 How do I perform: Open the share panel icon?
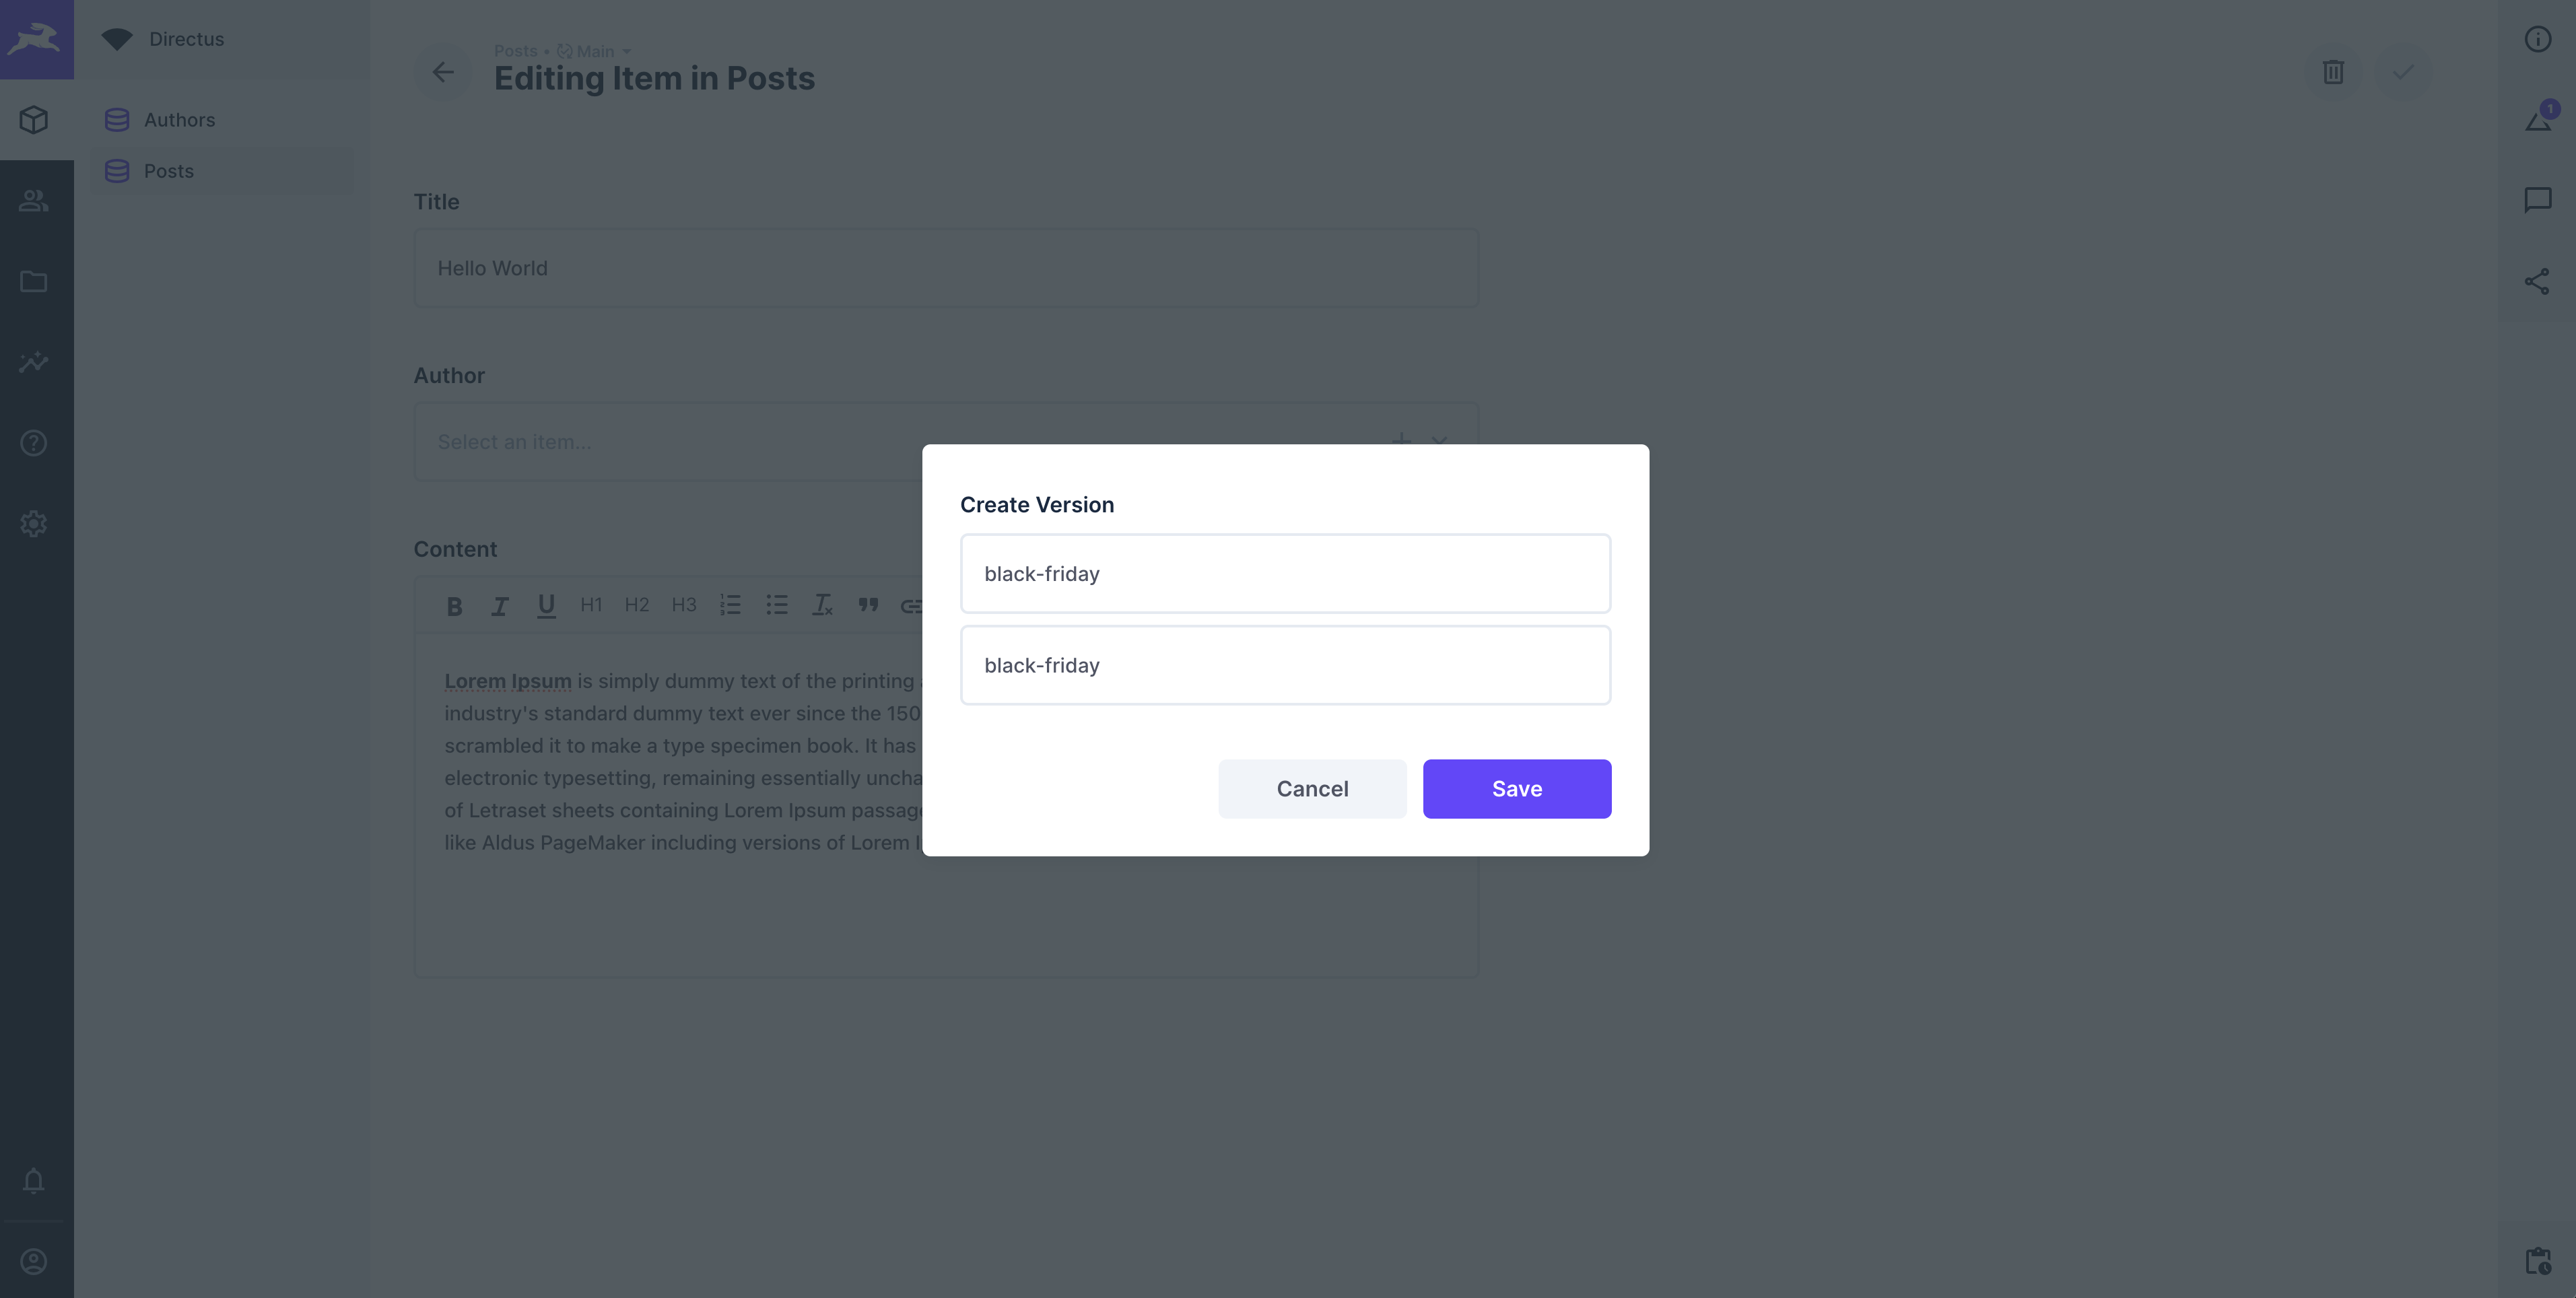2538,281
